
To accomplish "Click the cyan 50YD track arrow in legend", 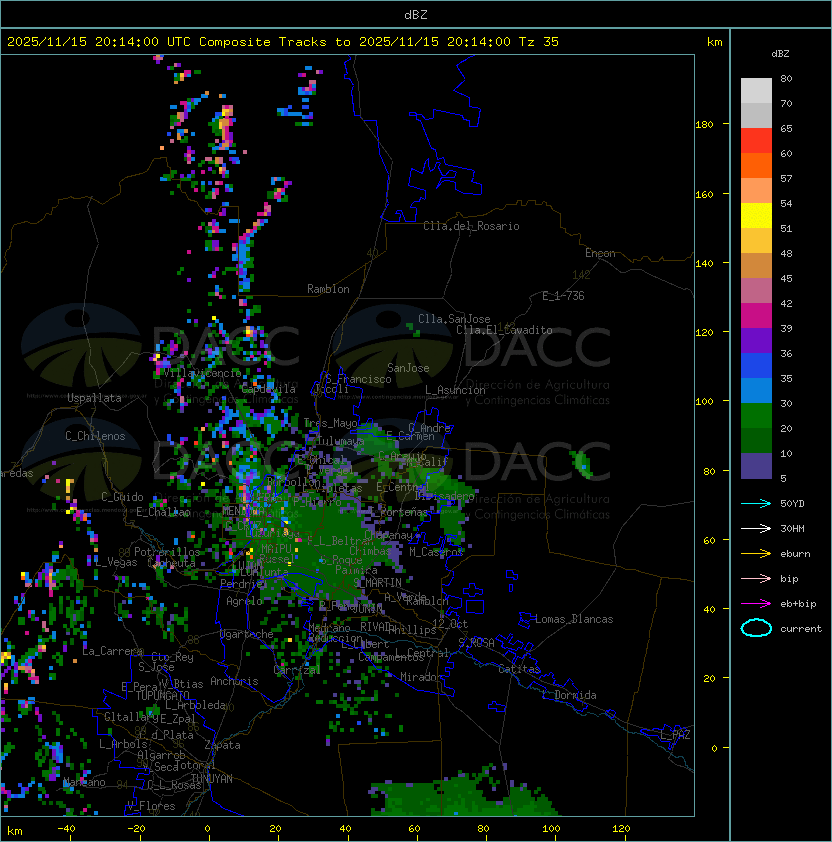I will (x=756, y=503).
